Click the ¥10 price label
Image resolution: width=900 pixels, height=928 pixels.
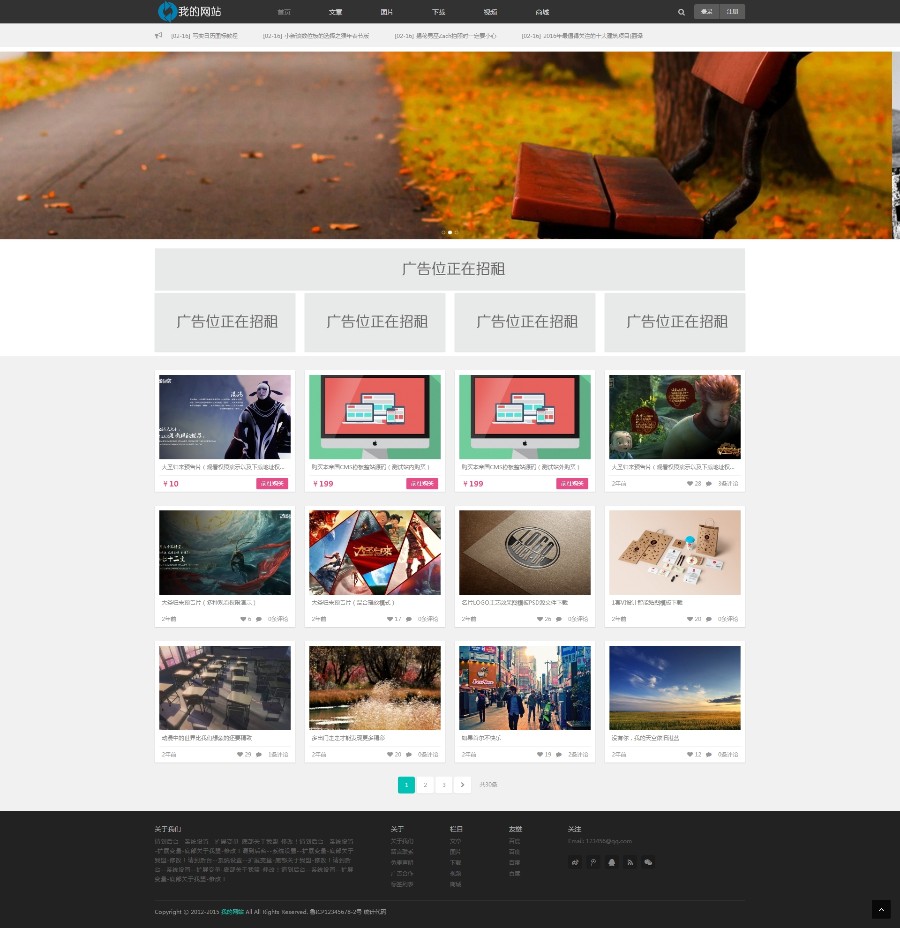tap(171, 484)
